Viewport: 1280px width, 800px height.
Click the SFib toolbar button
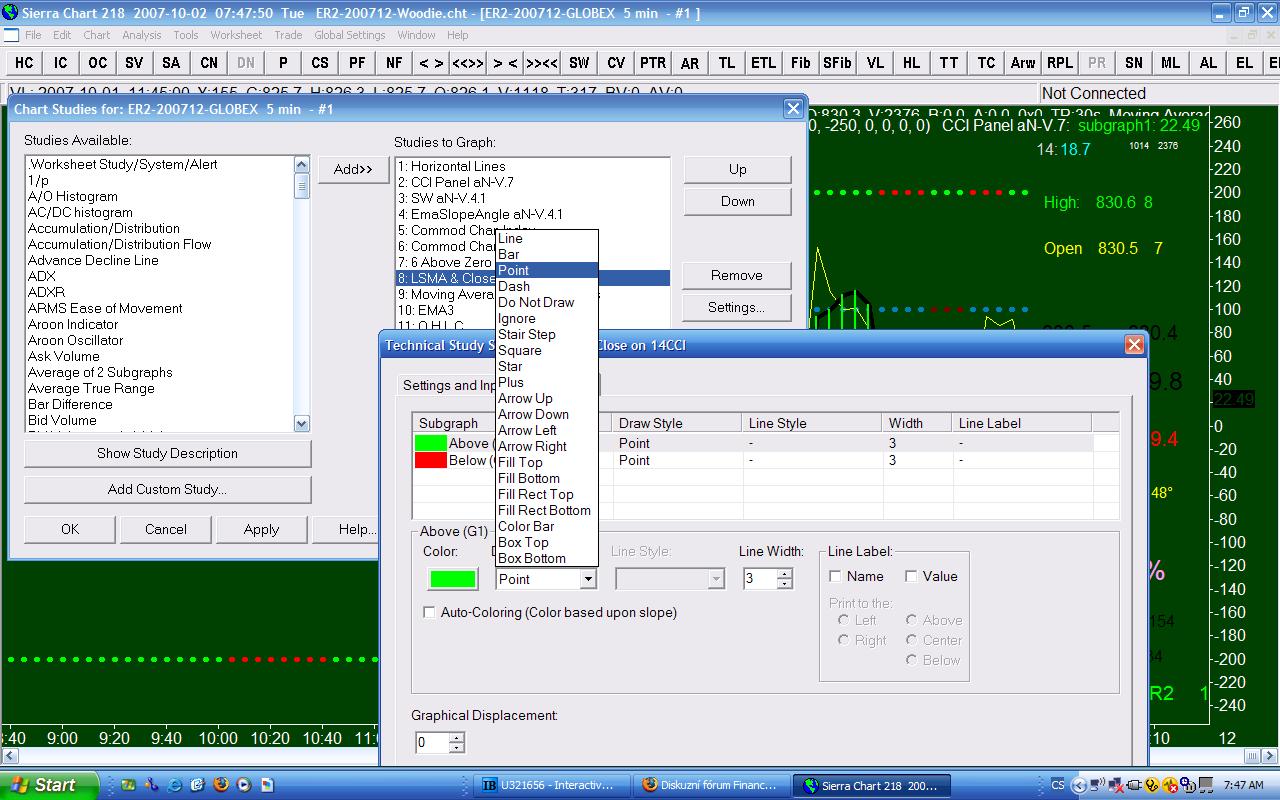[837, 62]
